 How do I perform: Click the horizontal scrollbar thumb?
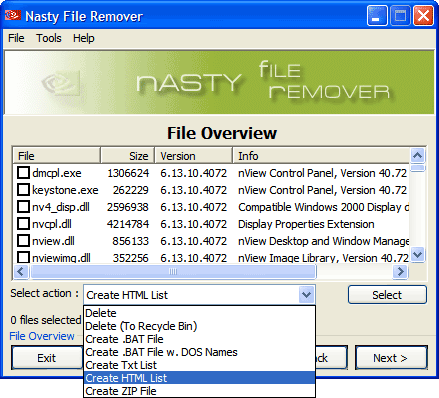point(173,272)
